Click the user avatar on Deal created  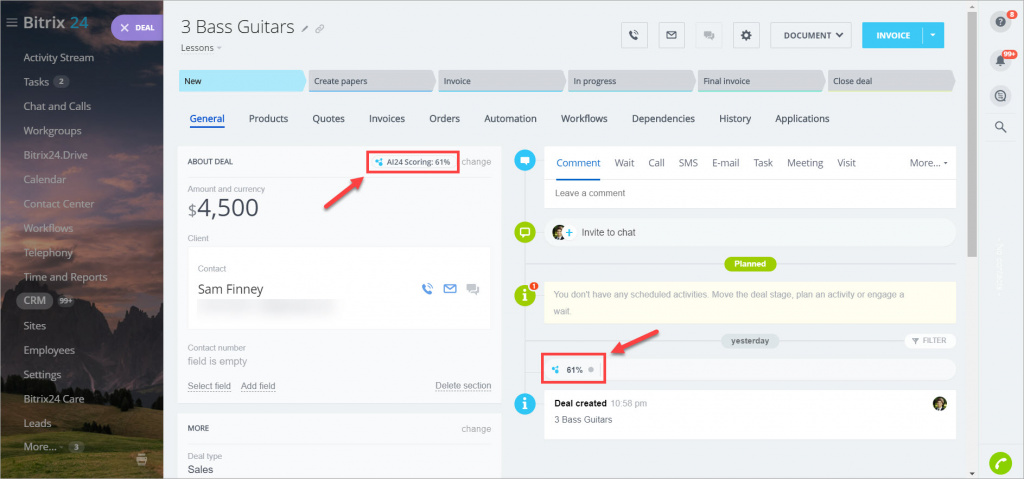(x=940, y=404)
